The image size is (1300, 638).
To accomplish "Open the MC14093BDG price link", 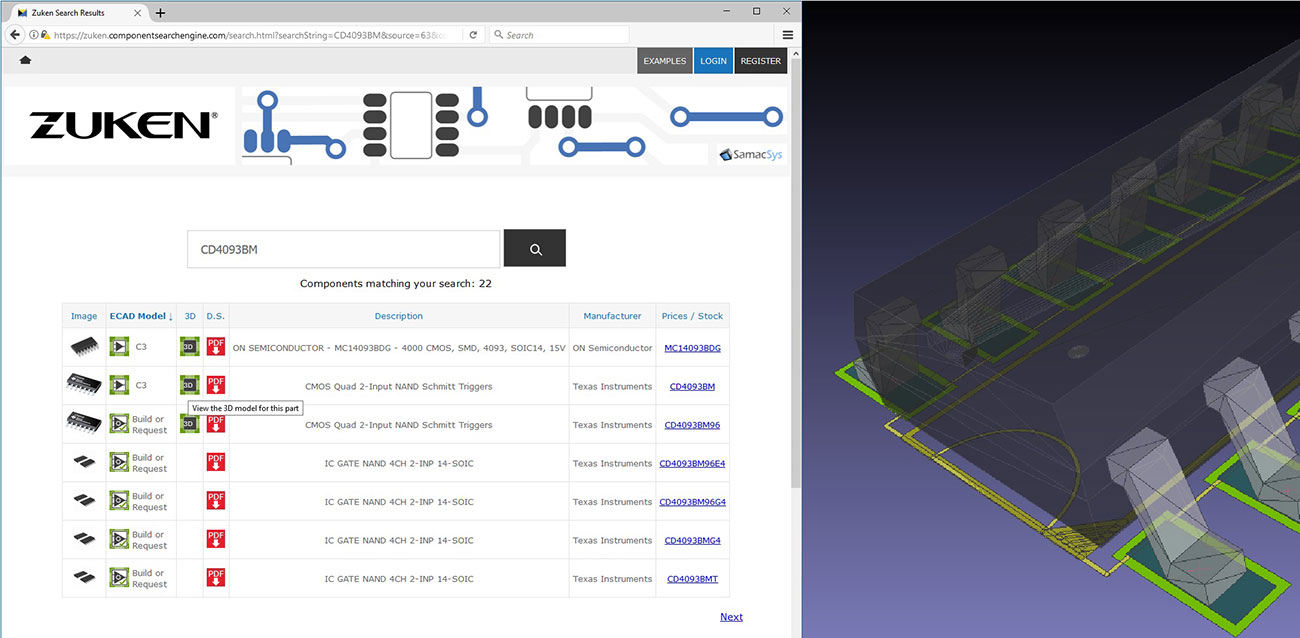I will [692, 348].
